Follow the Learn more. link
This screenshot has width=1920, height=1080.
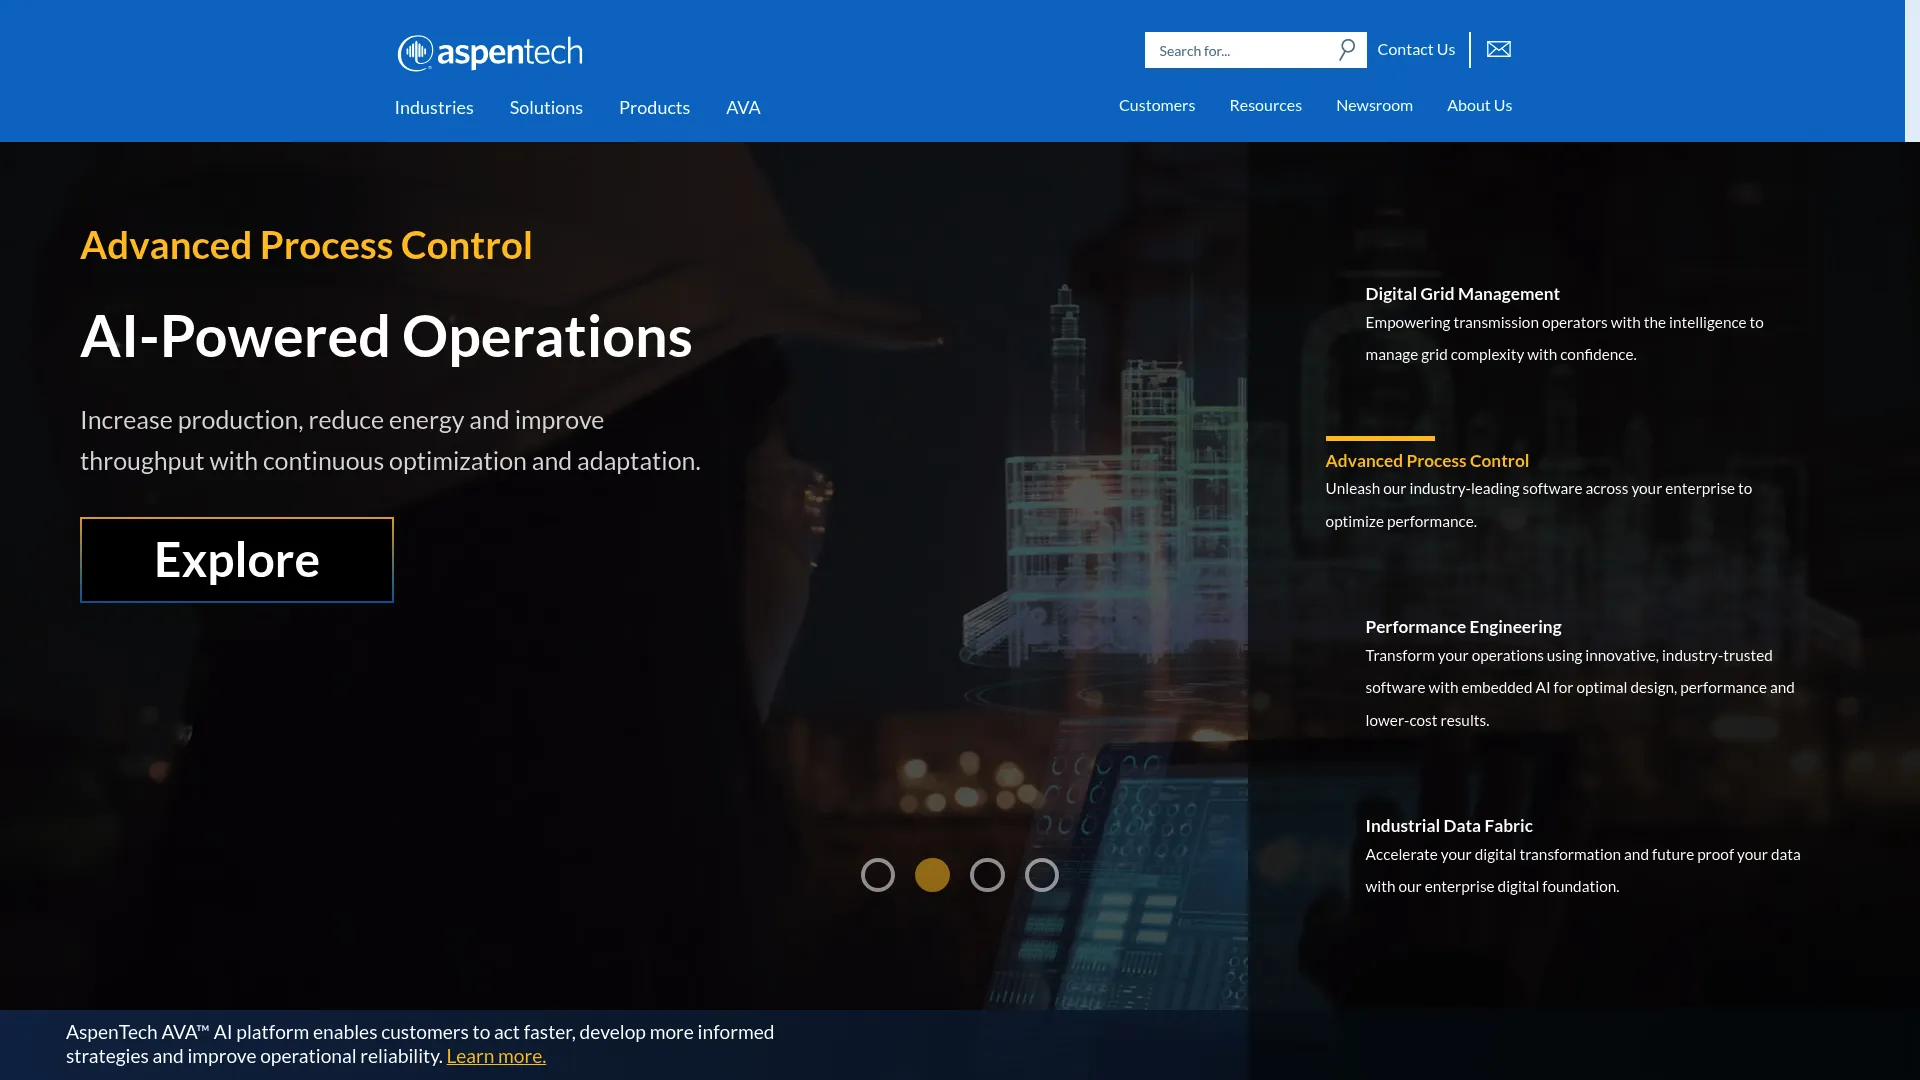[496, 1056]
